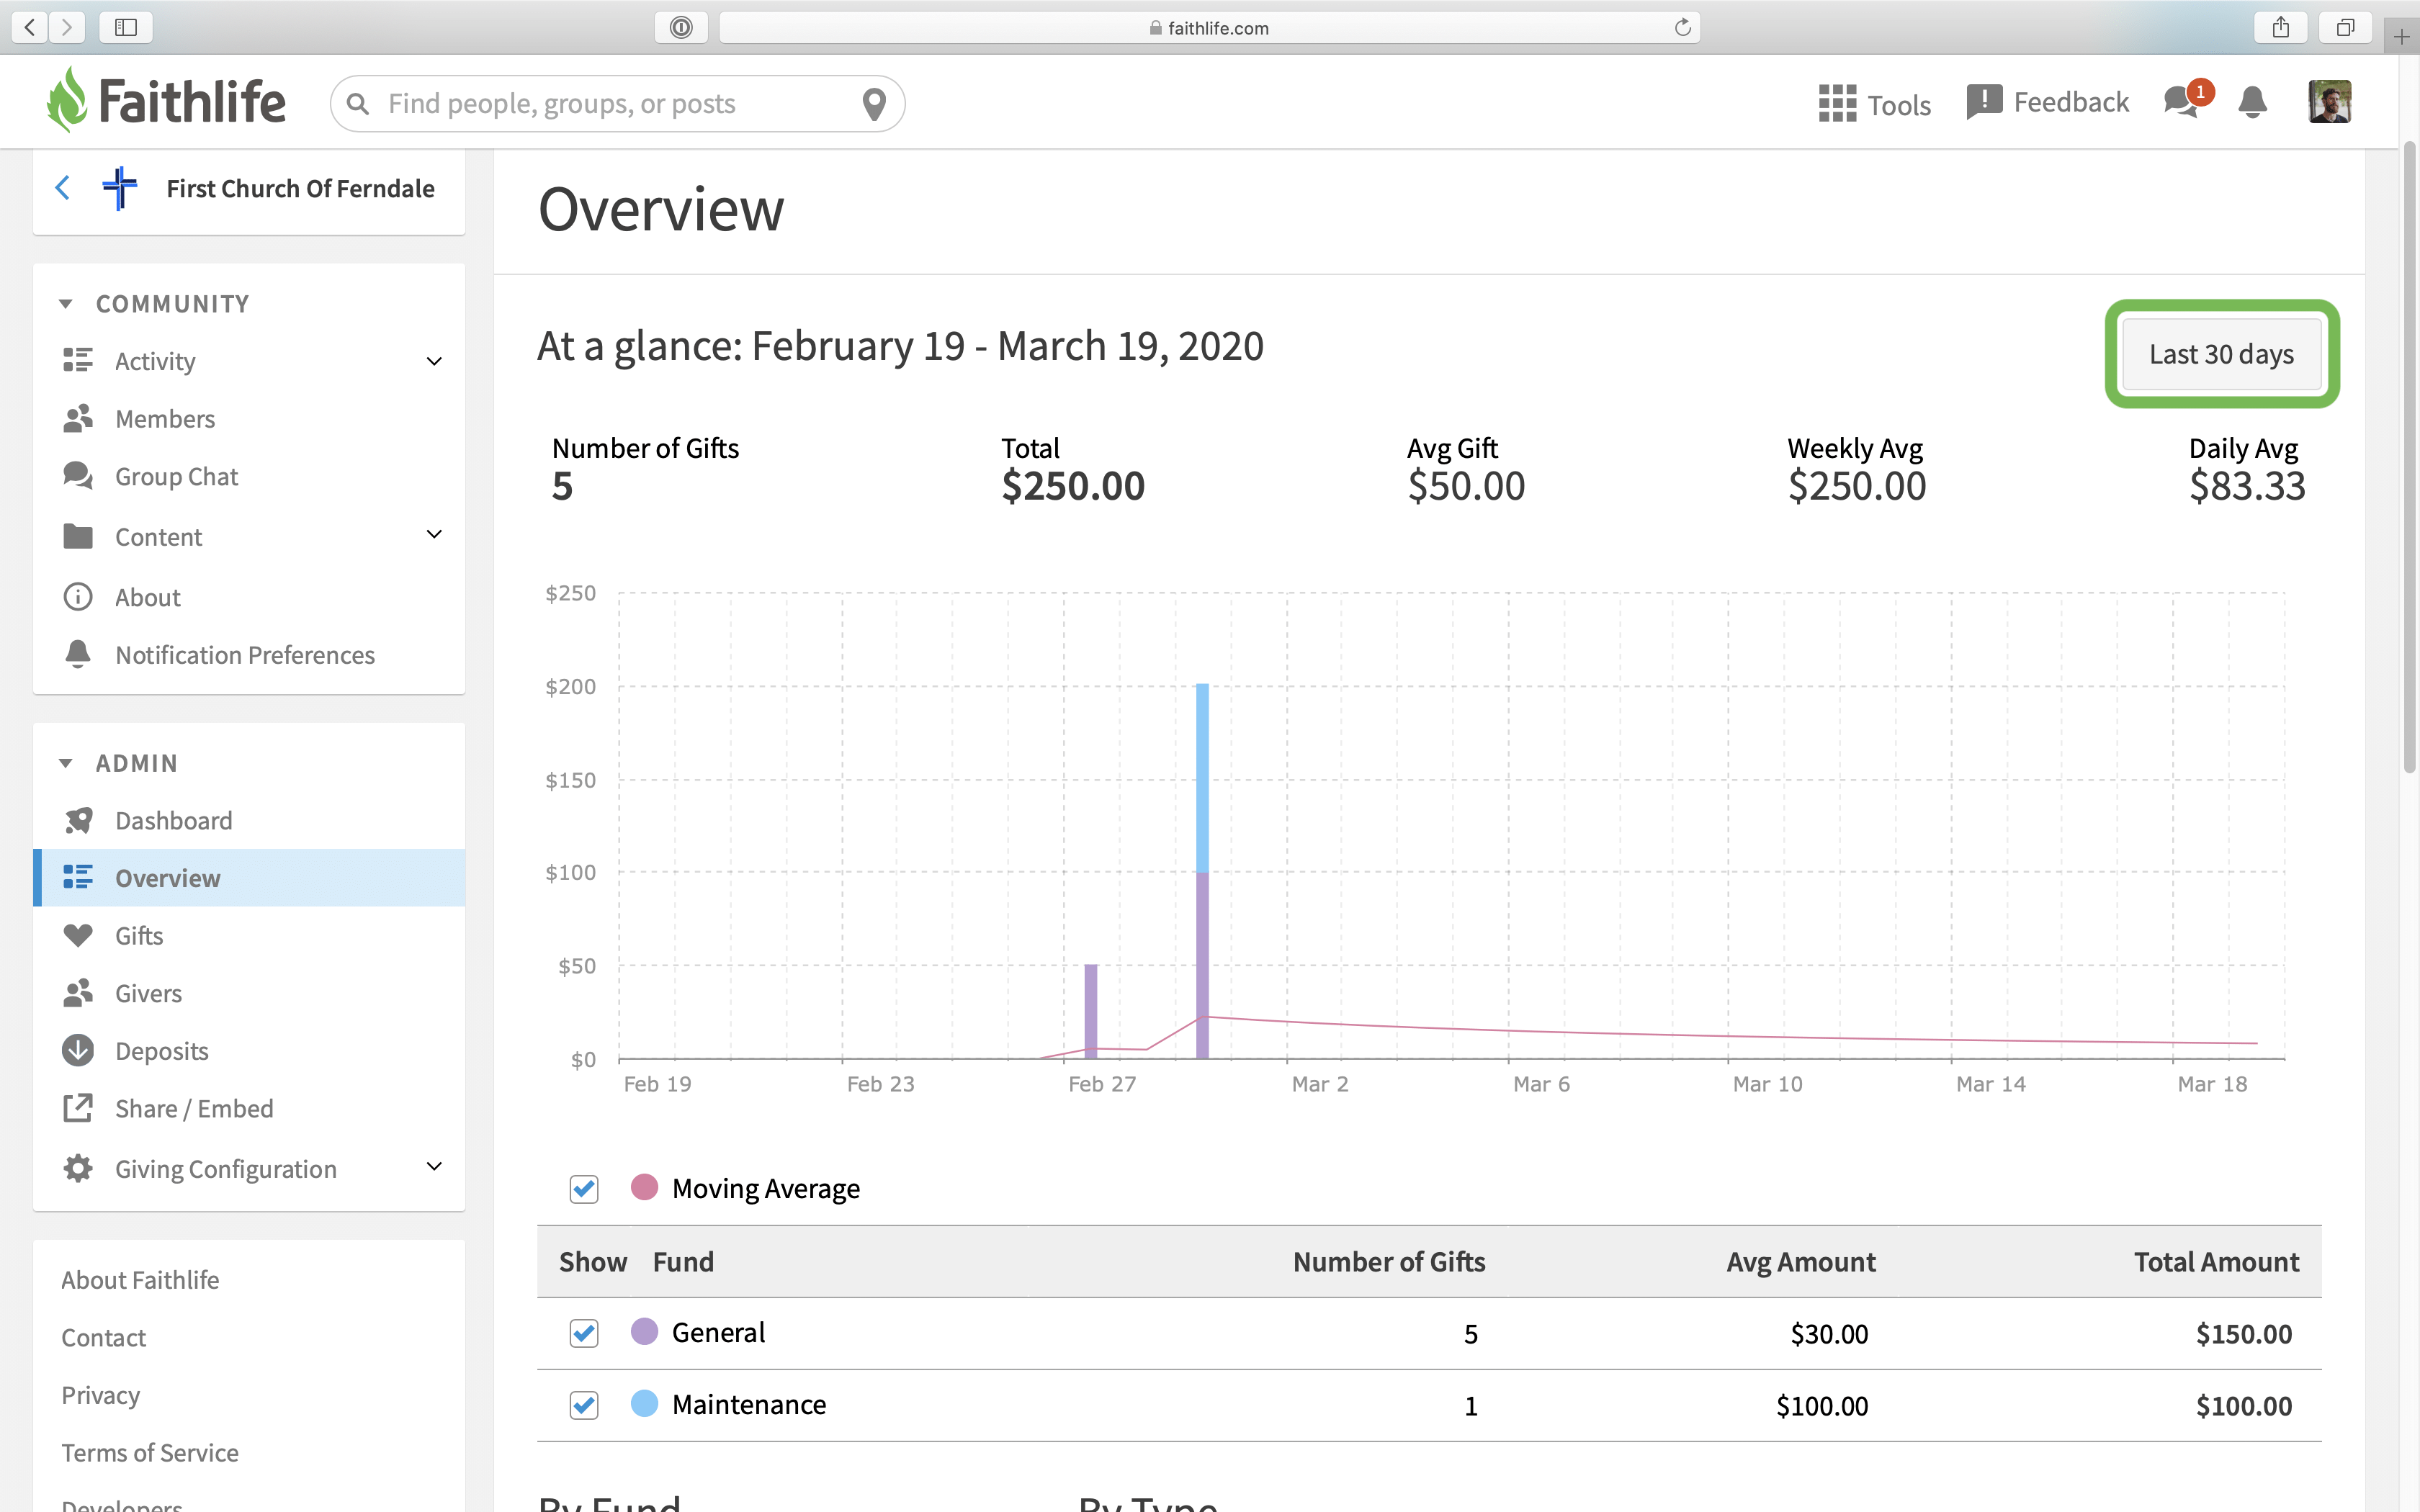Toggle the Safari sidebar button
The width and height of the screenshot is (2420, 1512).
point(126,27)
